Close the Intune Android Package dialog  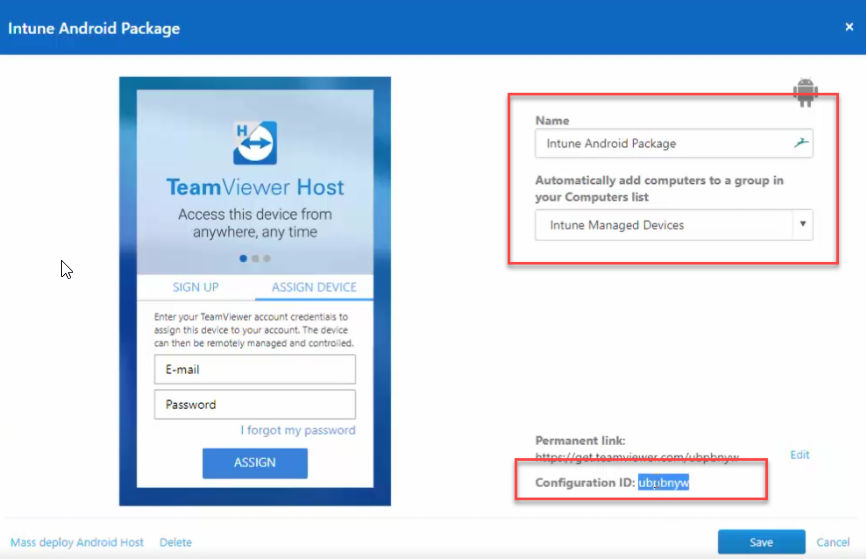[849, 27]
